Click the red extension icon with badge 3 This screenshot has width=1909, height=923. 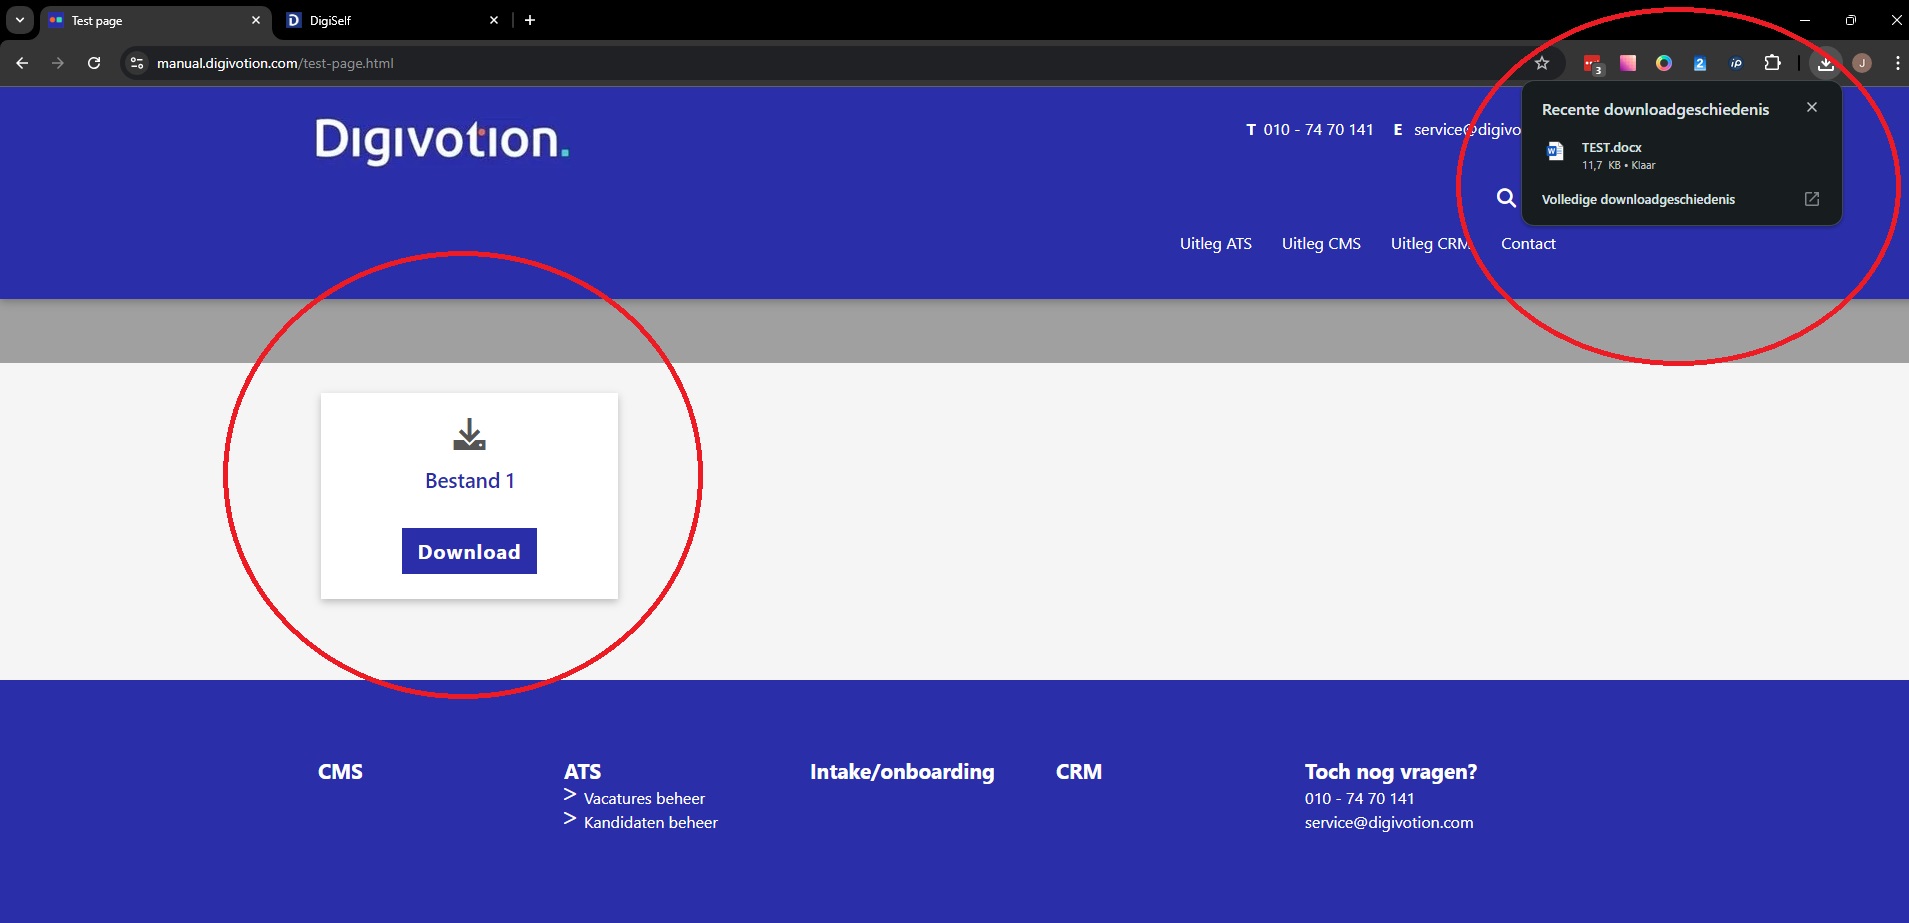[x=1592, y=64]
